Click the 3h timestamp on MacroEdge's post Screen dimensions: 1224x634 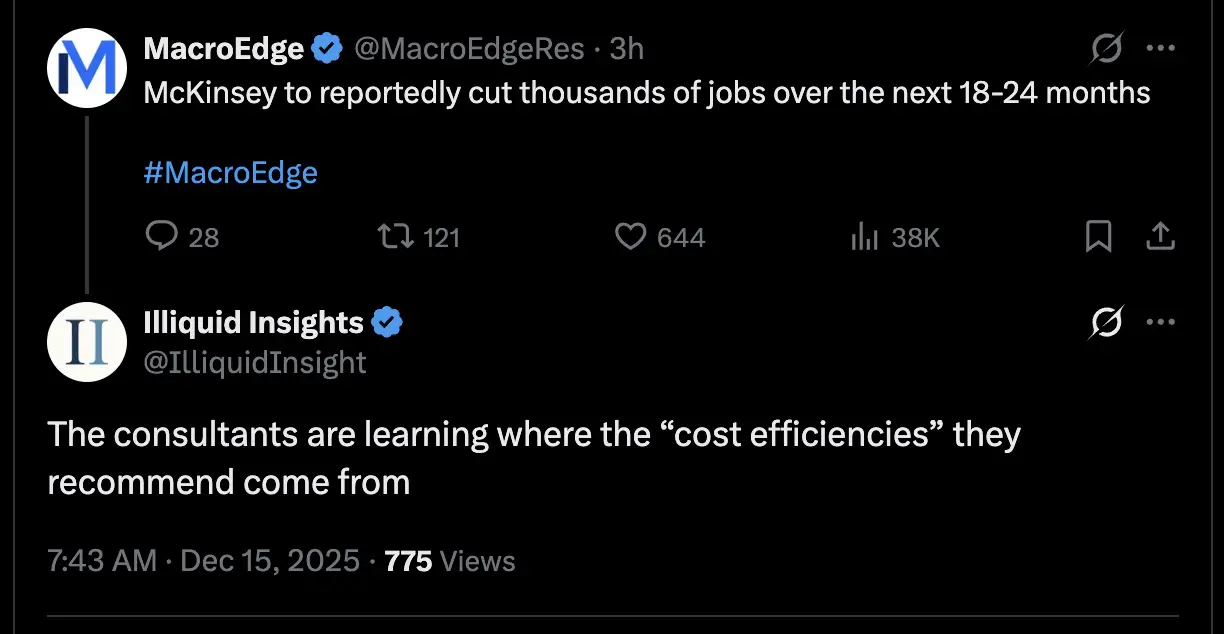[627, 48]
